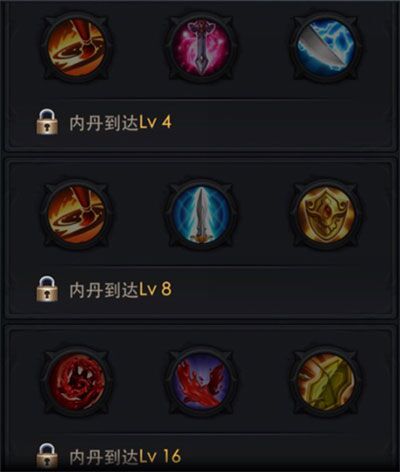Select the 内丹到达 label in the Lv 8 row
Screen dimensions: 400x472
(104, 289)
